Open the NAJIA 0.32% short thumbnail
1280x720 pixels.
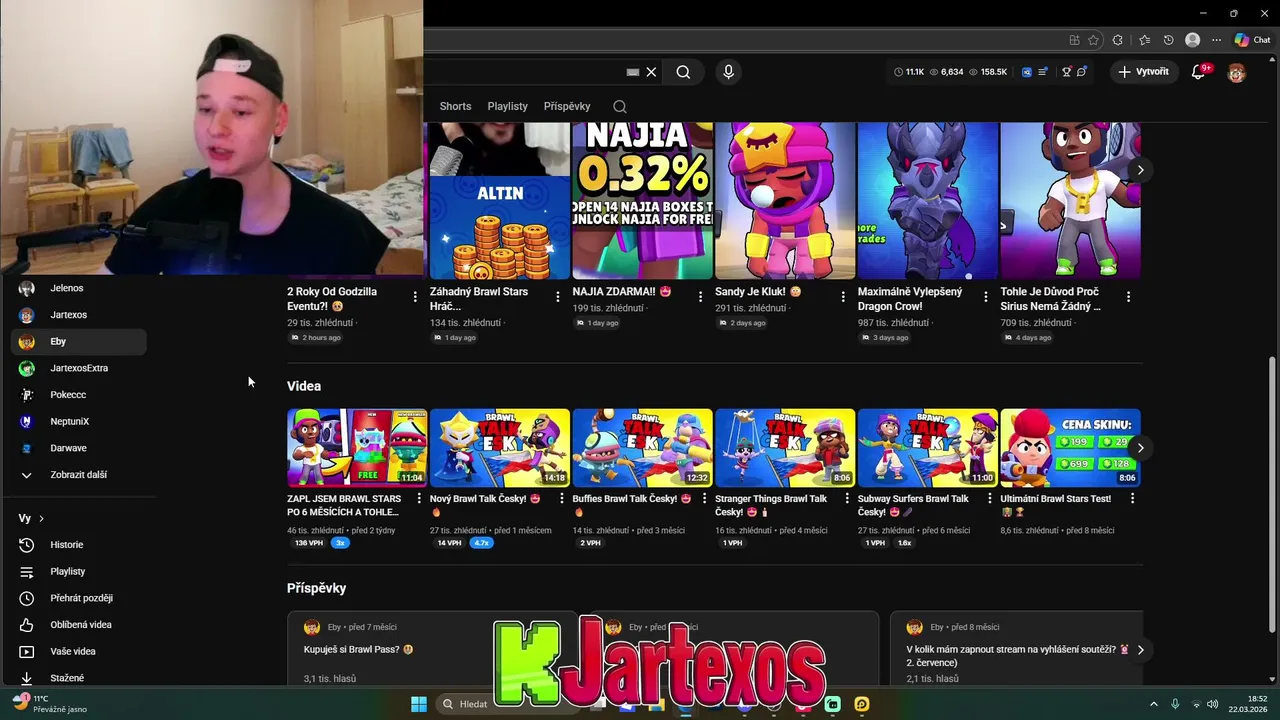point(642,201)
